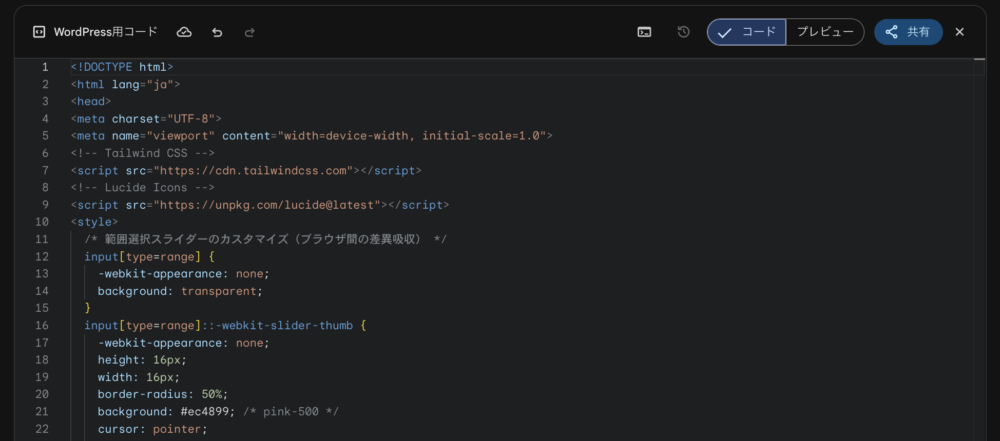Click the code file icon beside WordPress用コード

pyautogui.click(x=38, y=32)
